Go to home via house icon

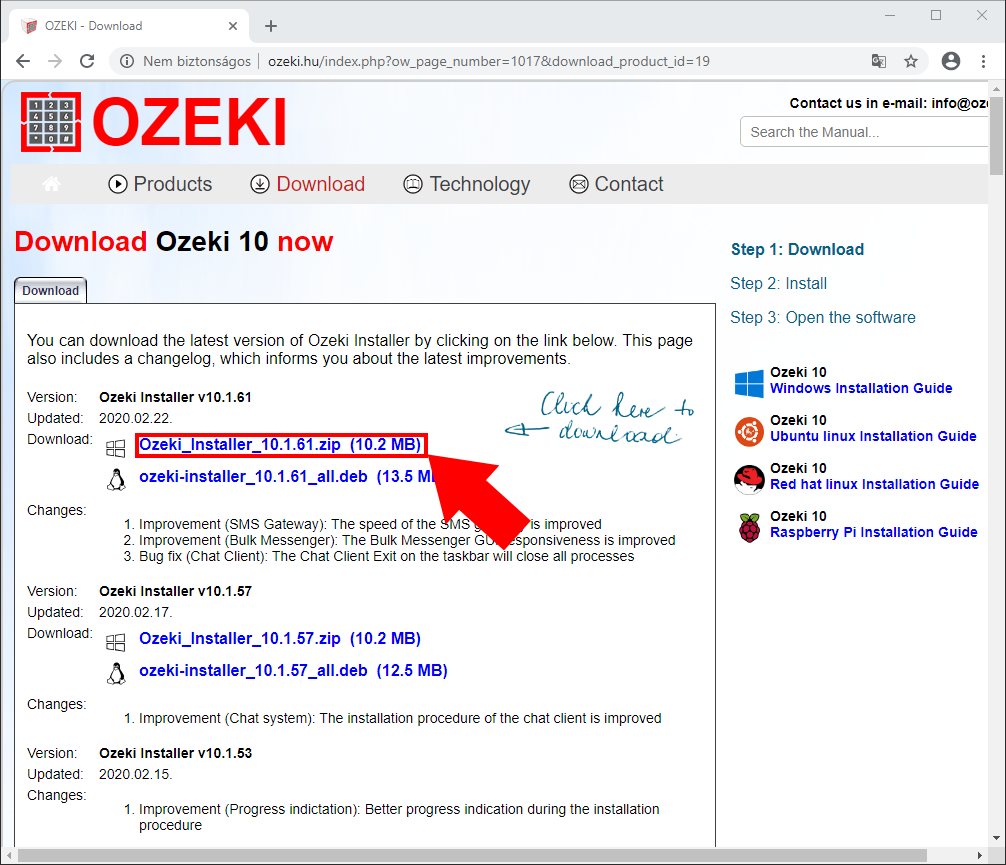(x=51, y=184)
